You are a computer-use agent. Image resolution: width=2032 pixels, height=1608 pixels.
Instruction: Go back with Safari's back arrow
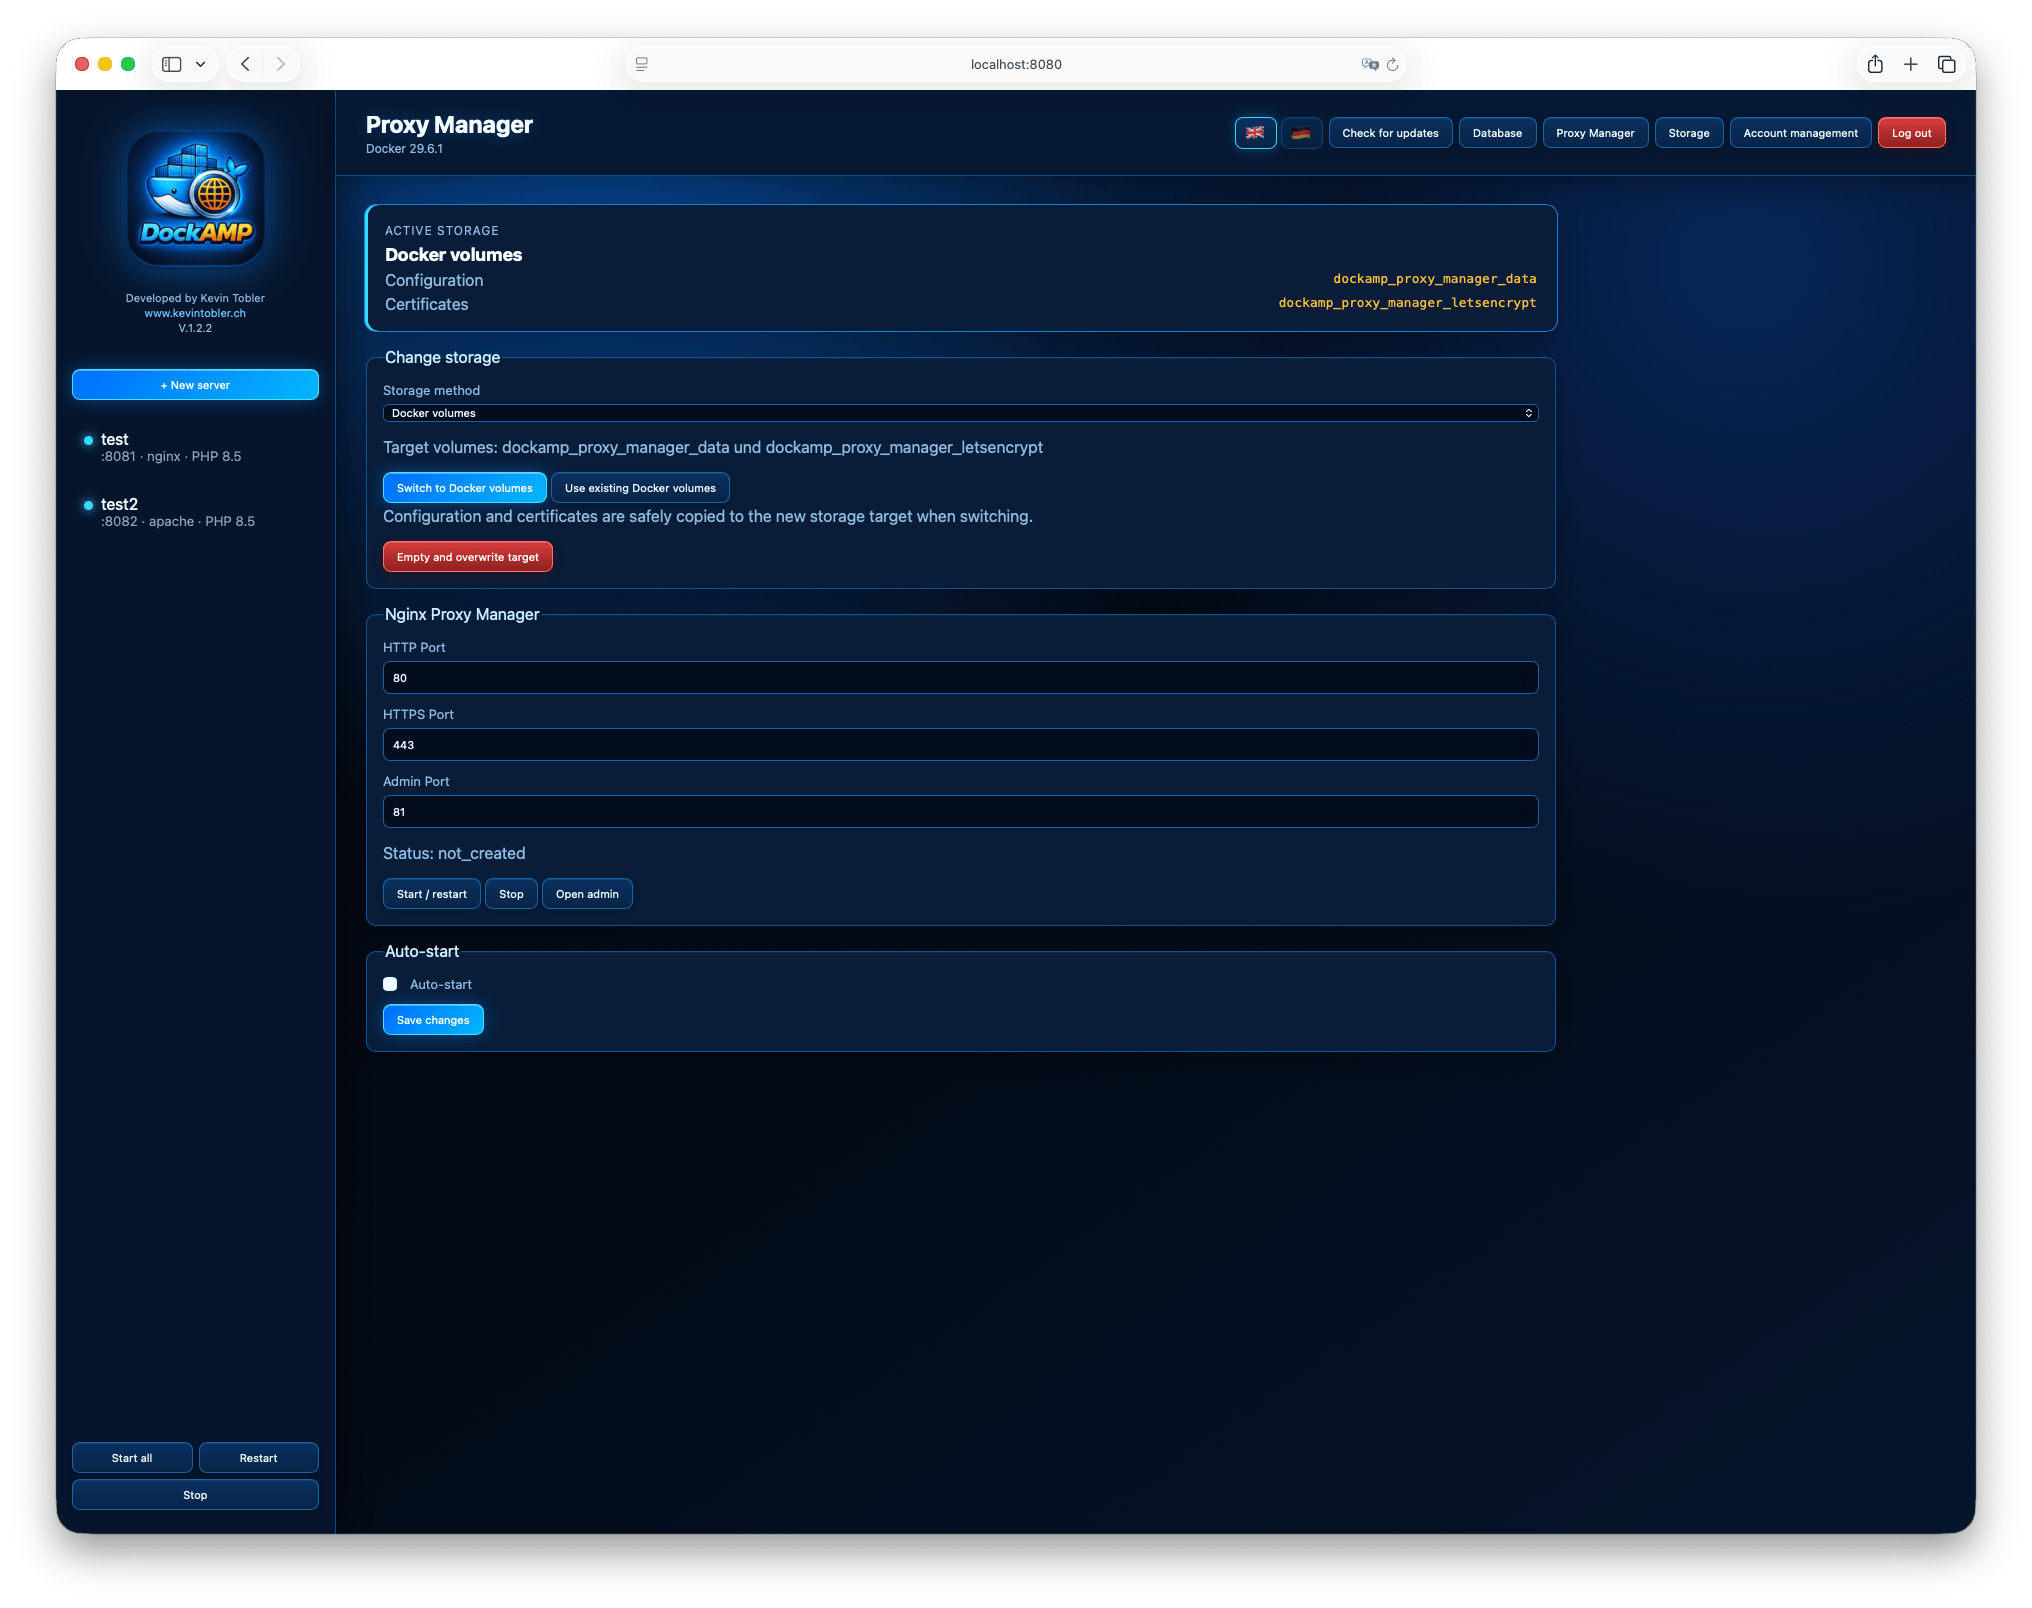coord(245,64)
